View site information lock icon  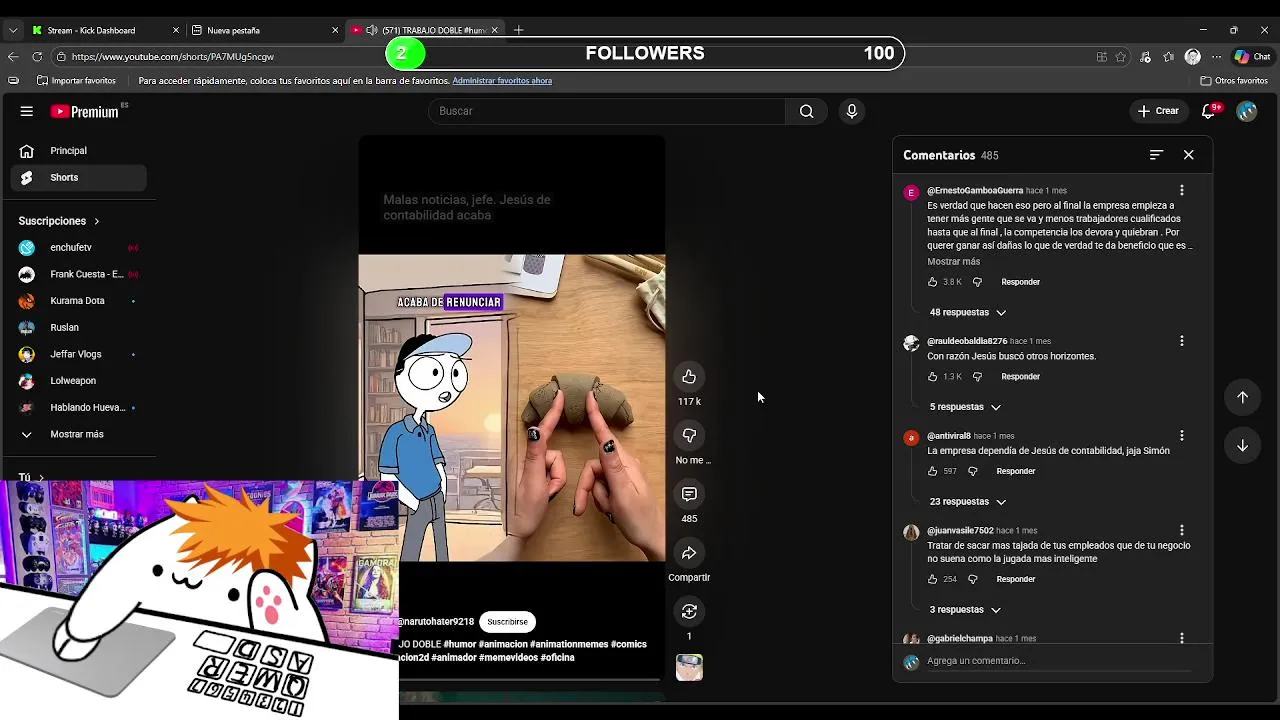(x=61, y=57)
